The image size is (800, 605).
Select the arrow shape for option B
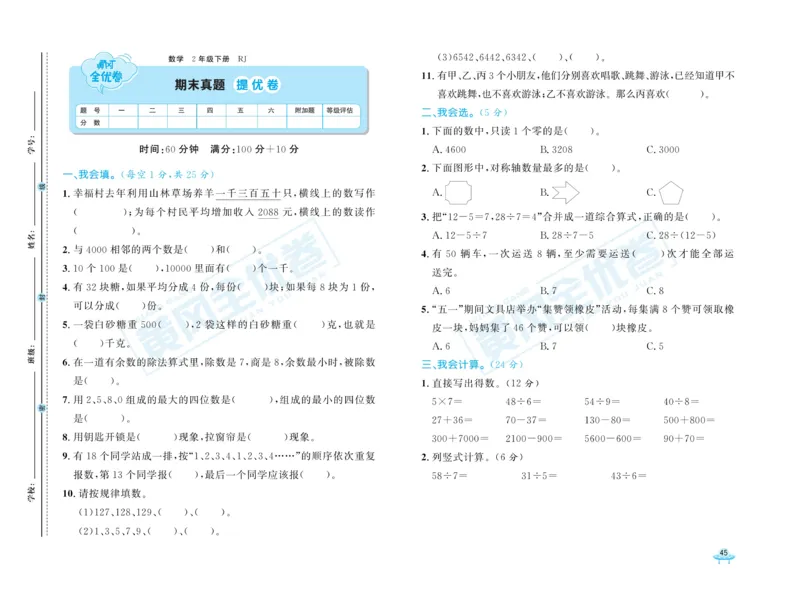click(x=565, y=190)
